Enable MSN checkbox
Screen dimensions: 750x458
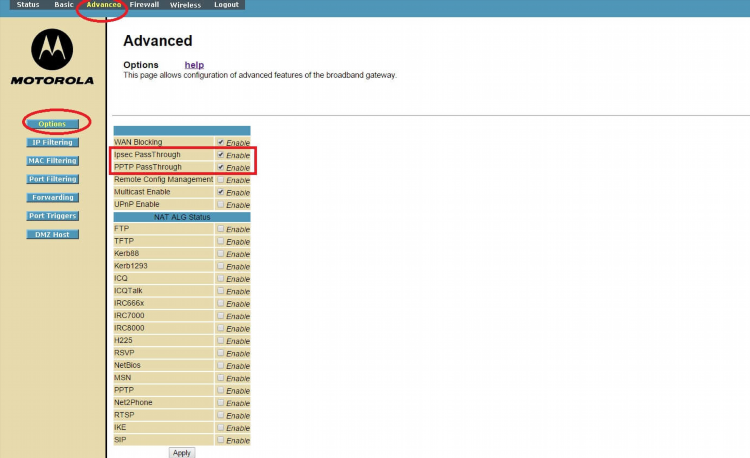pos(221,378)
